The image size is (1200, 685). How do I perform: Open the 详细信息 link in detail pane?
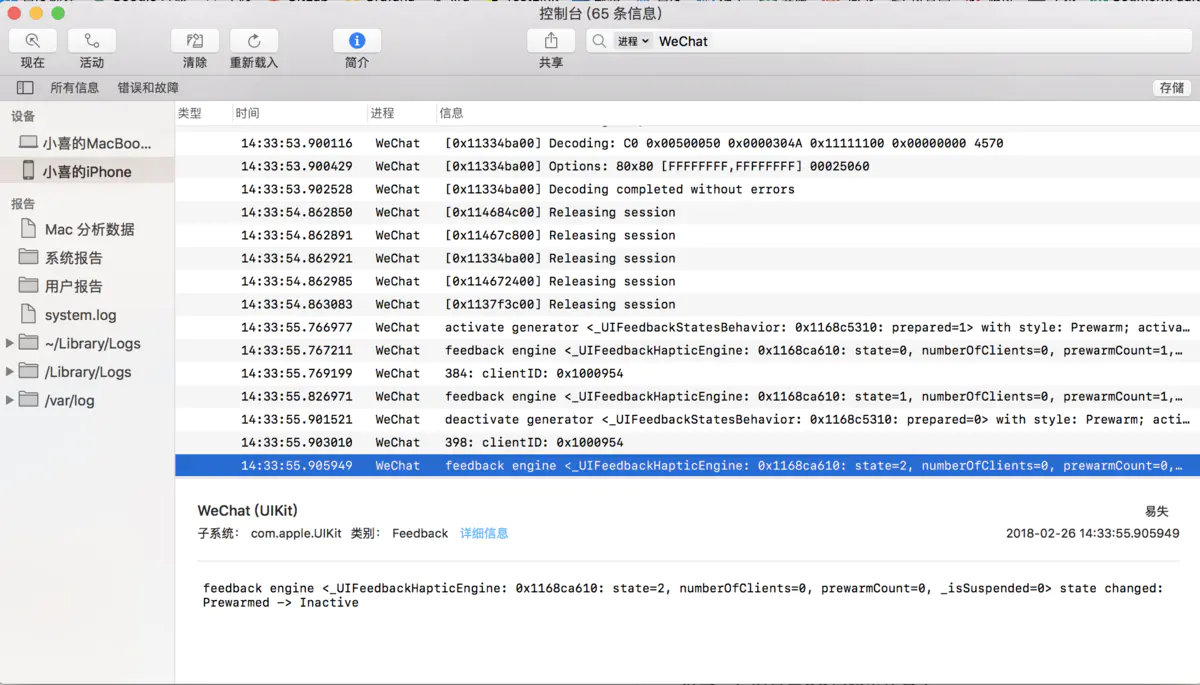[x=484, y=533]
